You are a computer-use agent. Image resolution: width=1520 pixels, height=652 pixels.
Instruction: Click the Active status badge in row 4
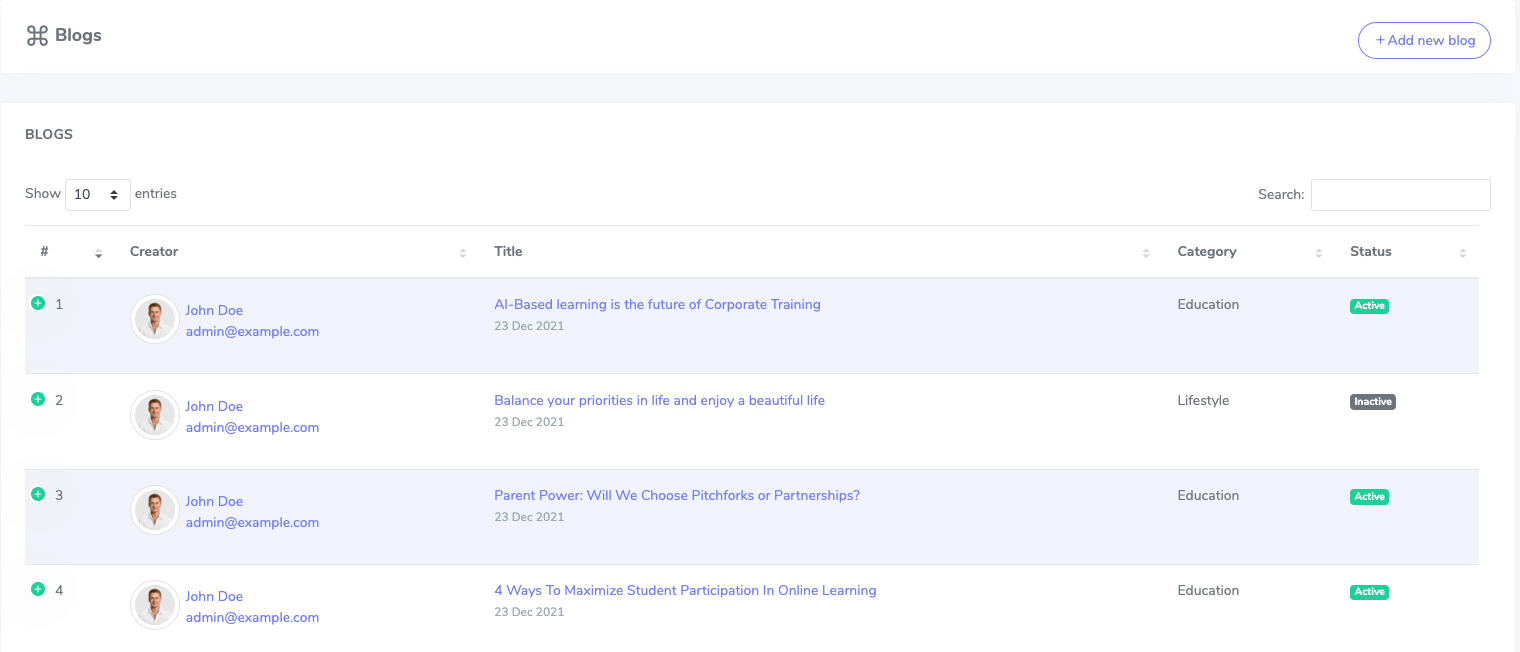point(1369,592)
